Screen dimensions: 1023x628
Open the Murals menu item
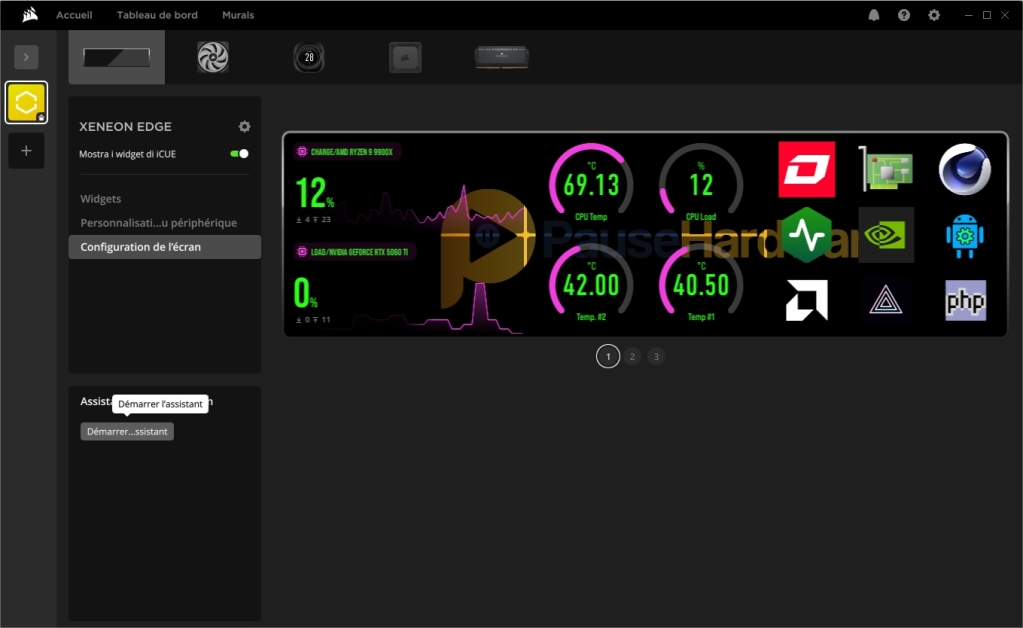coord(238,15)
